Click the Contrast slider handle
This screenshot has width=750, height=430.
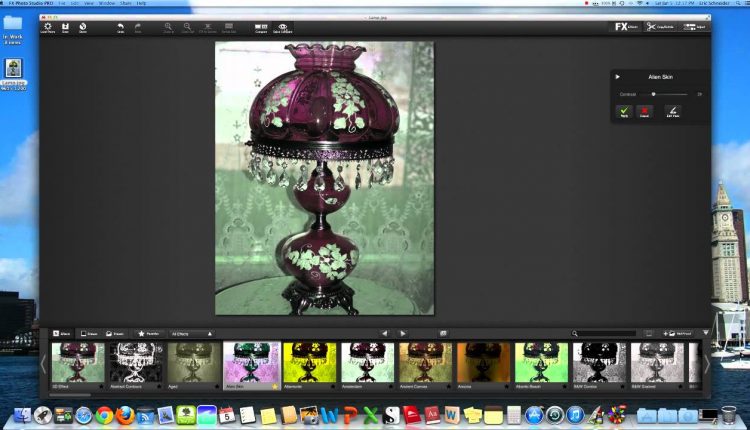(653, 94)
